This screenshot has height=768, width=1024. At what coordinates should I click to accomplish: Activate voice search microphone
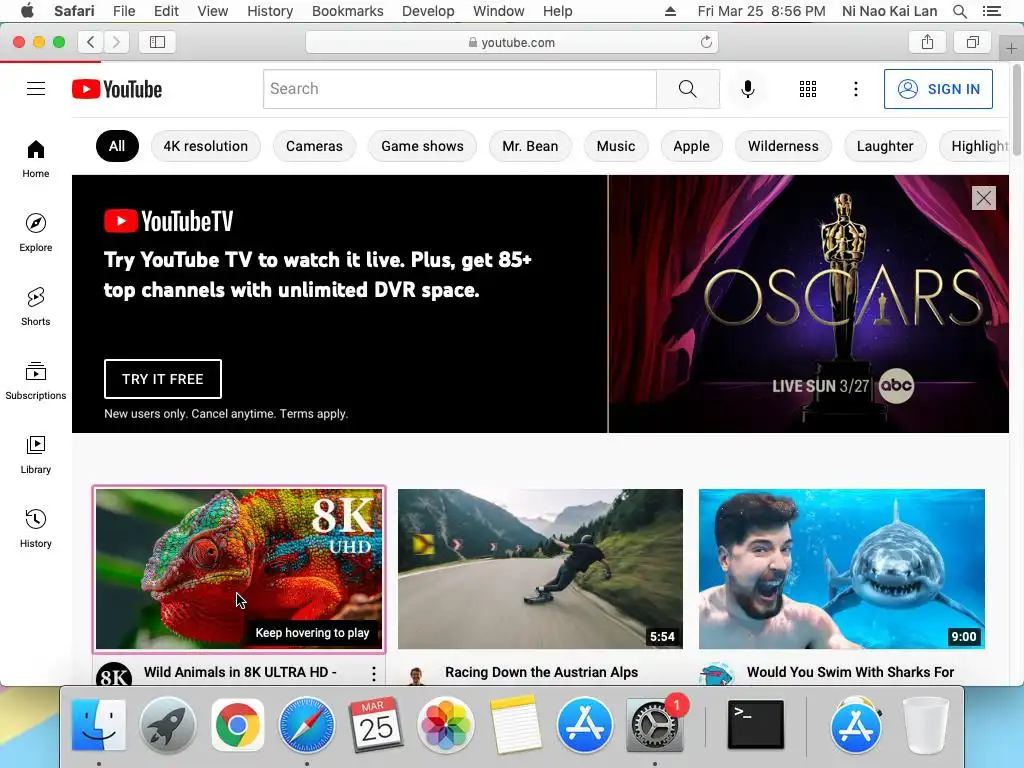pyautogui.click(x=748, y=89)
